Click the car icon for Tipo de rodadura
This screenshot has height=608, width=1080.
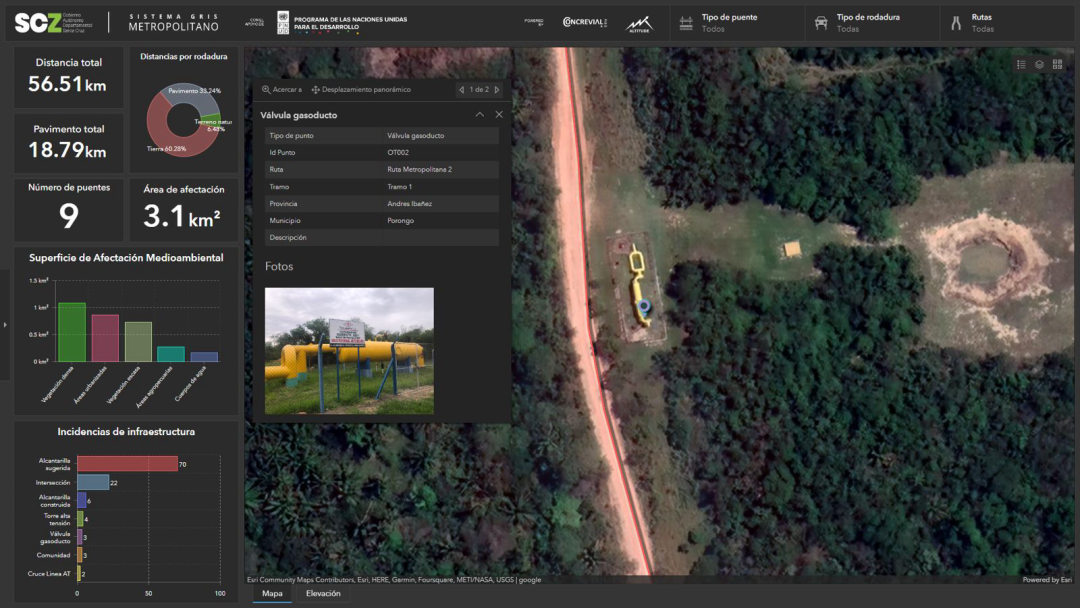[x=821, y=23]
